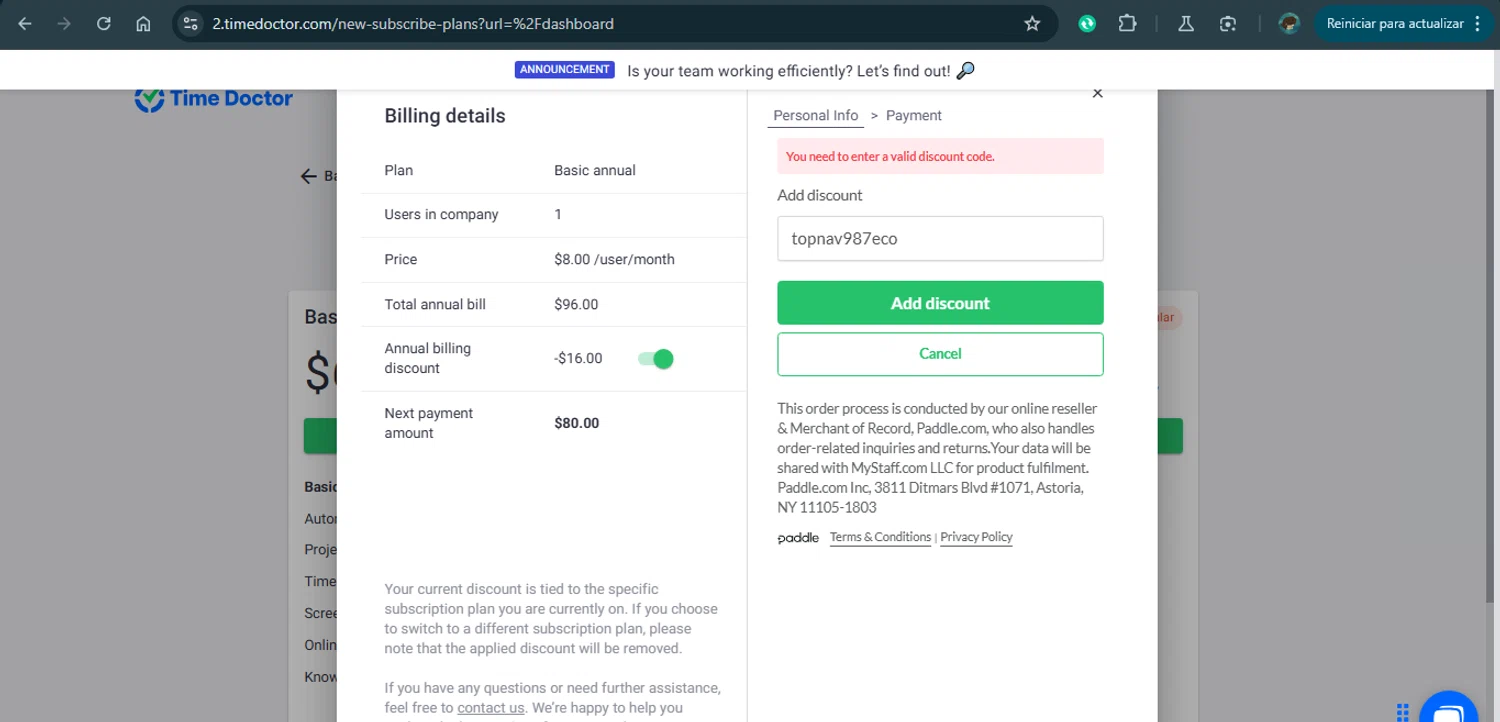
Task: Click the 'Next payment amount' label
Action: pyautogui.click(x=429, y=424)
